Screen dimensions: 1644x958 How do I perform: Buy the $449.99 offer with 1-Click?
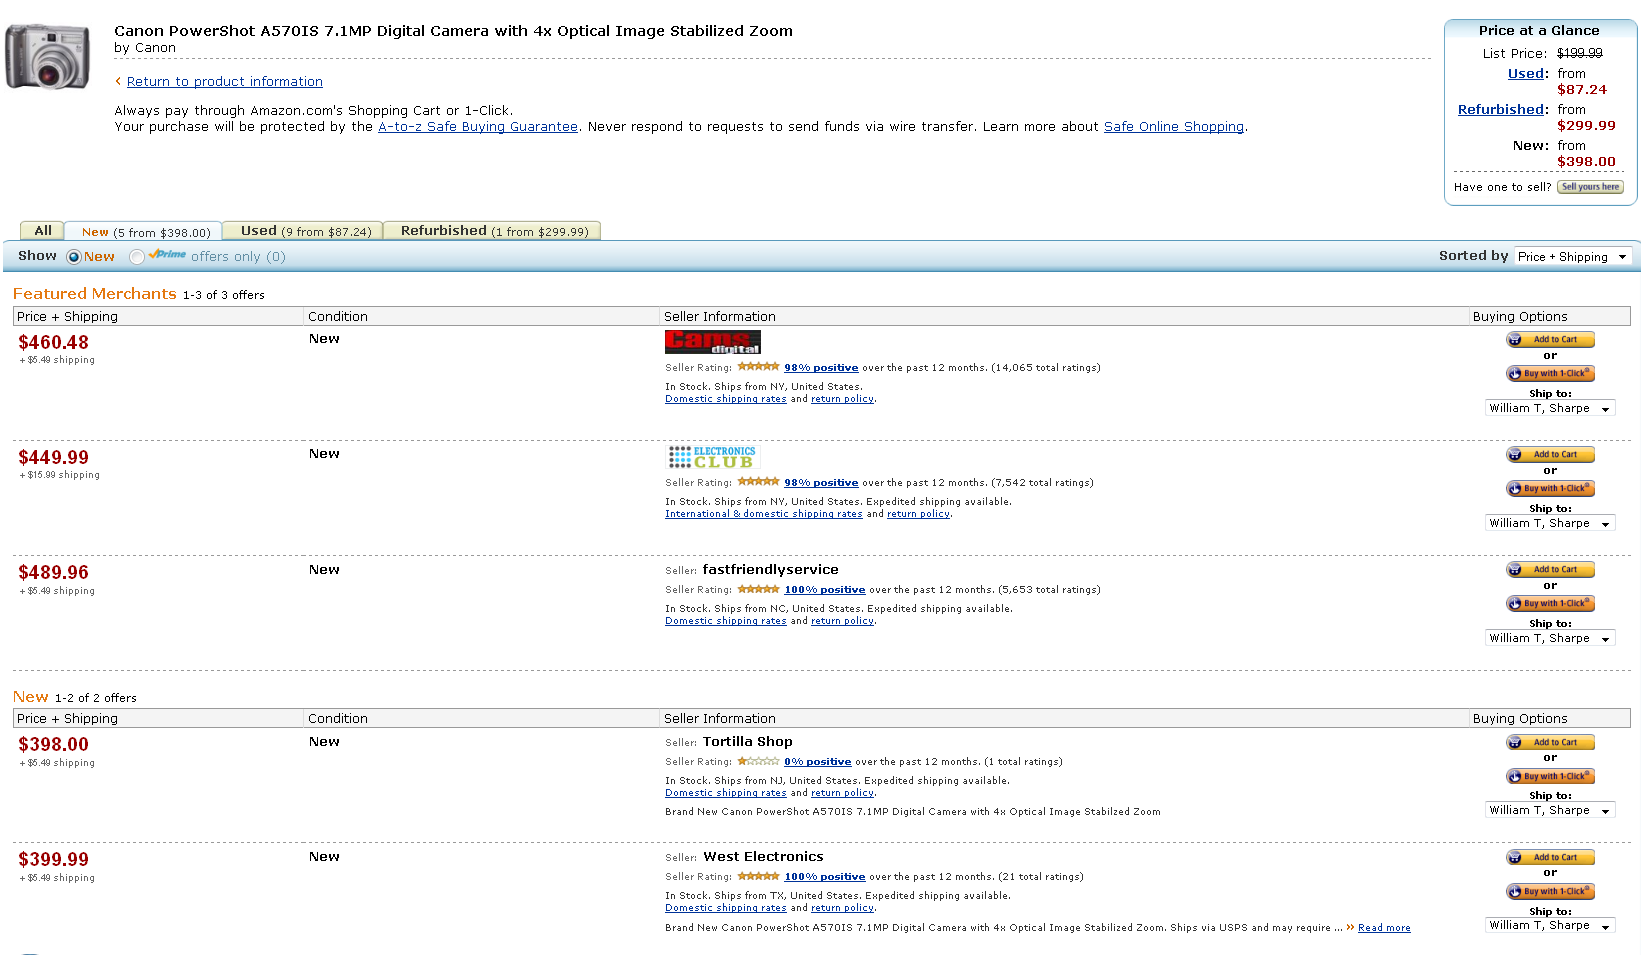pos(1550,489)
